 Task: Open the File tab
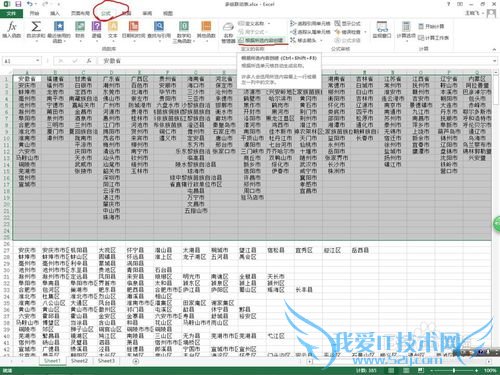(x=11, y=13)
